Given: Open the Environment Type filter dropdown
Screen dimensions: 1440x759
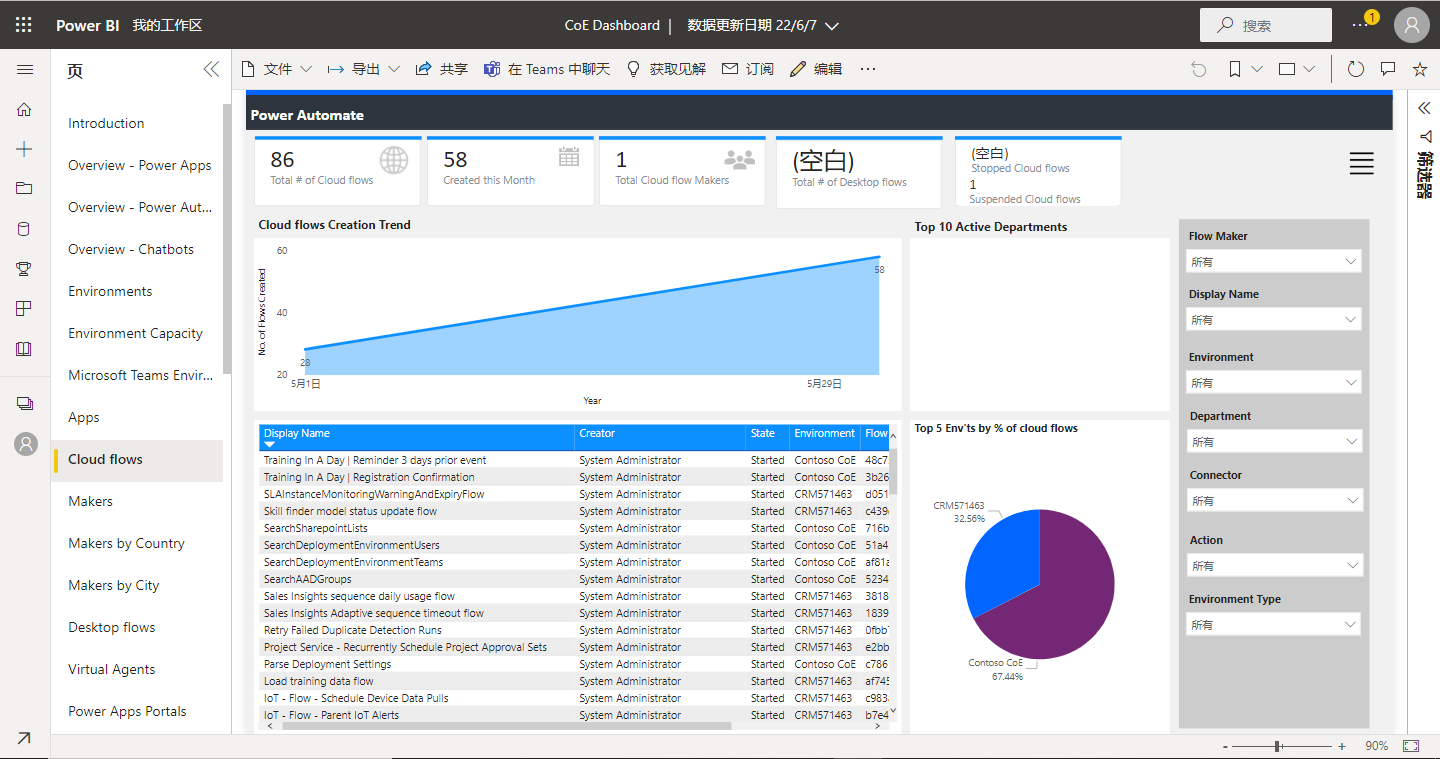Looking at the screenshot, I should [1274, 624].
